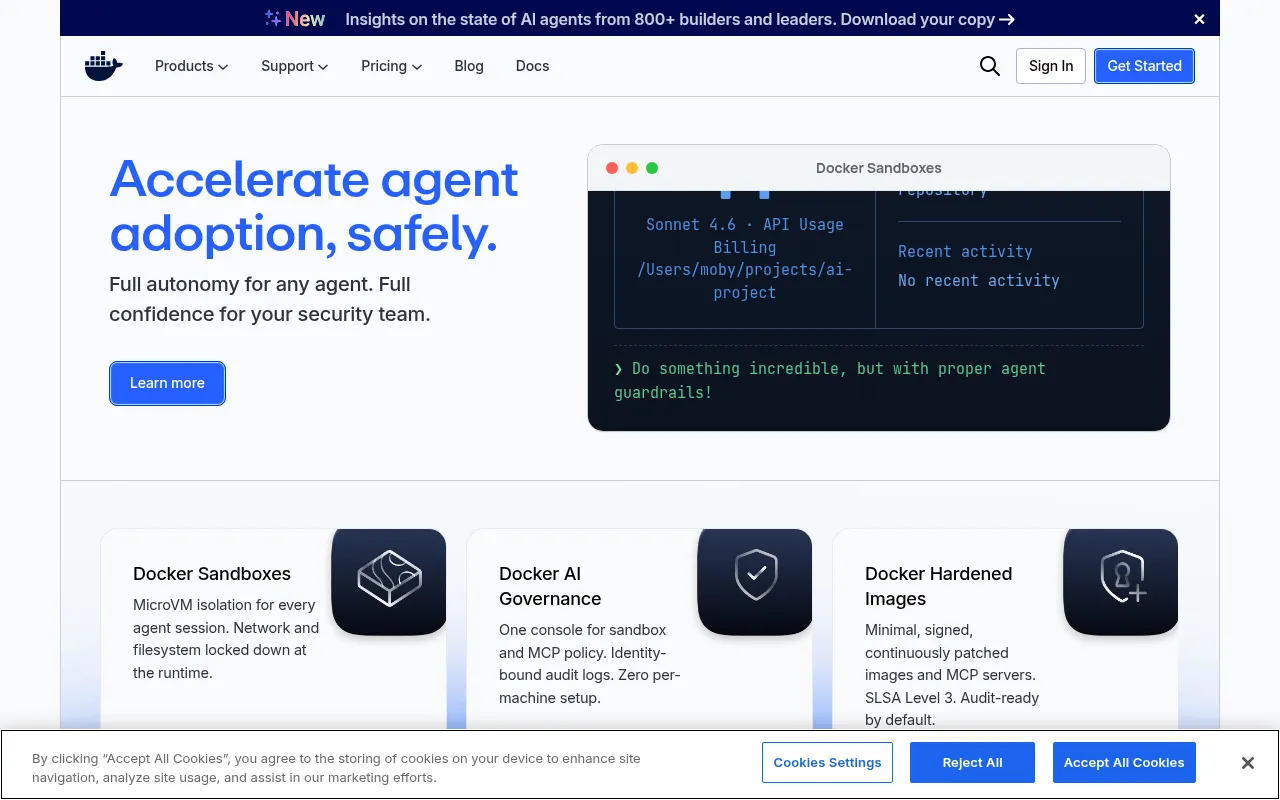Click the Docker Sandboxes cube icon
Screen dimensions: 1280x800
click(x=389, y=578)
